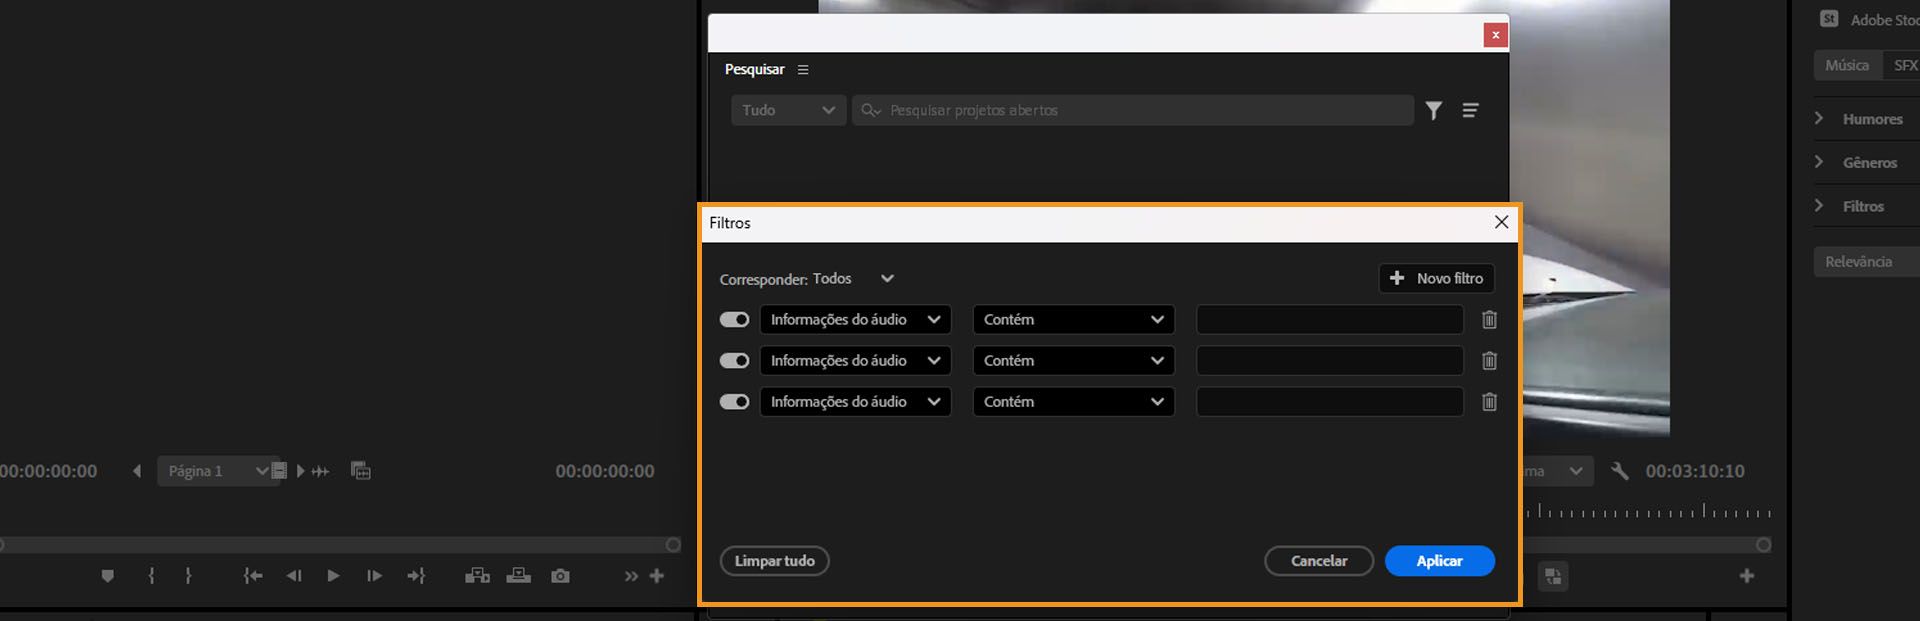Toggle off the first Informações do áudio filter

click(x=734, y=320)
